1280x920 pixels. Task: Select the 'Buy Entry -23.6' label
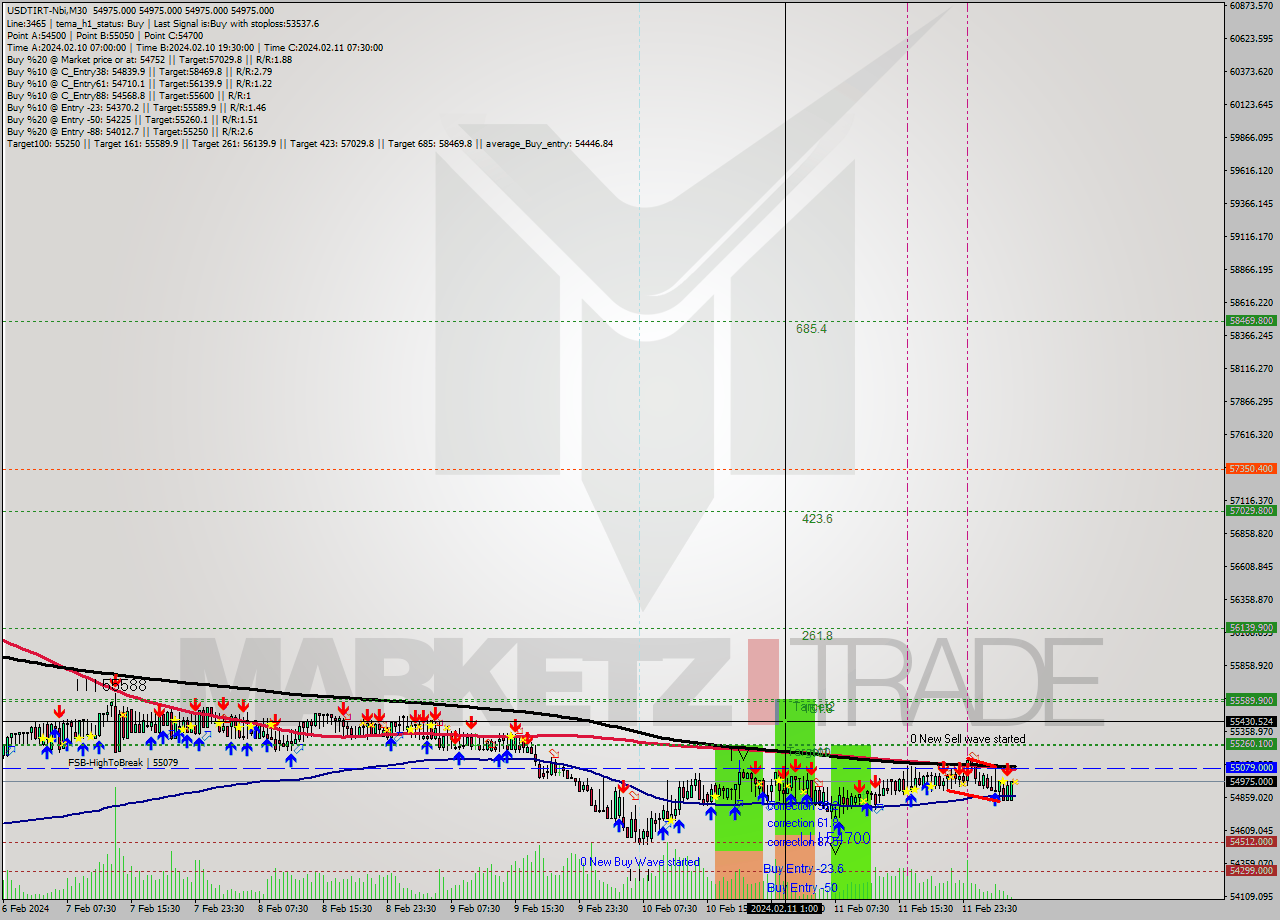(803, 869)
